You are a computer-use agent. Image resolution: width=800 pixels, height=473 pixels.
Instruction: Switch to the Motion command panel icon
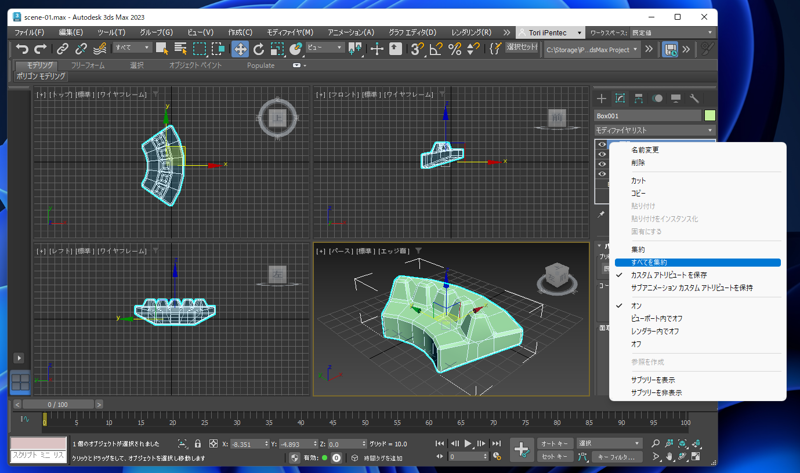[657, 98]
